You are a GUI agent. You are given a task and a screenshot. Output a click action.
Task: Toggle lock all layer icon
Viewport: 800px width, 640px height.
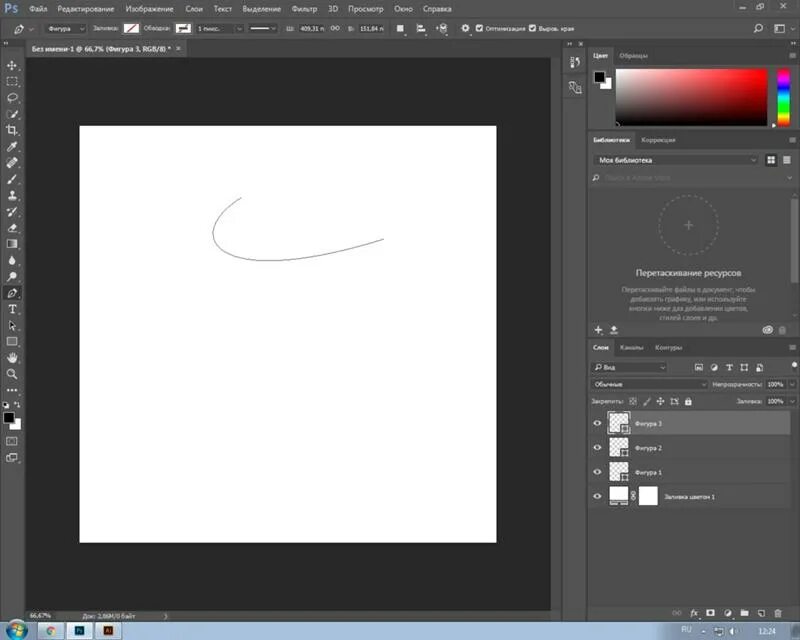pyautogui.click(x=688, y=402)
